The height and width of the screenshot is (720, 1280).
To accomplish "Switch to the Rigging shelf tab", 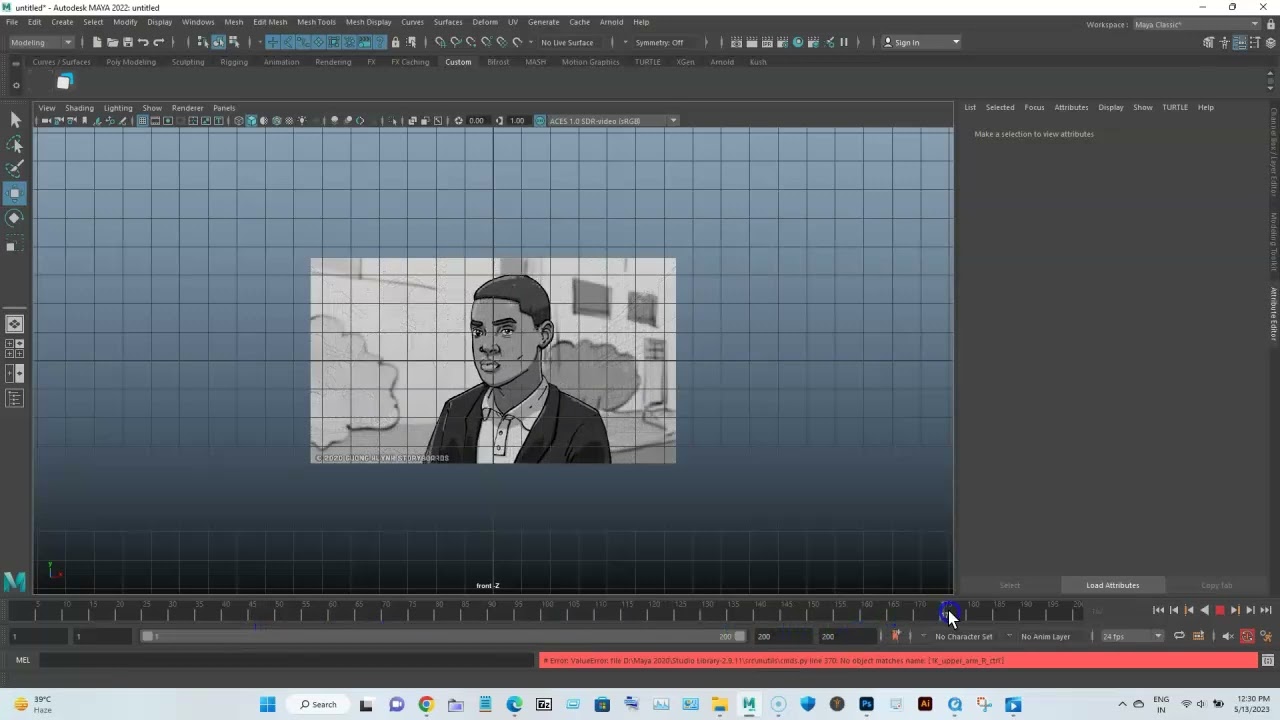I will coord(234,62).
